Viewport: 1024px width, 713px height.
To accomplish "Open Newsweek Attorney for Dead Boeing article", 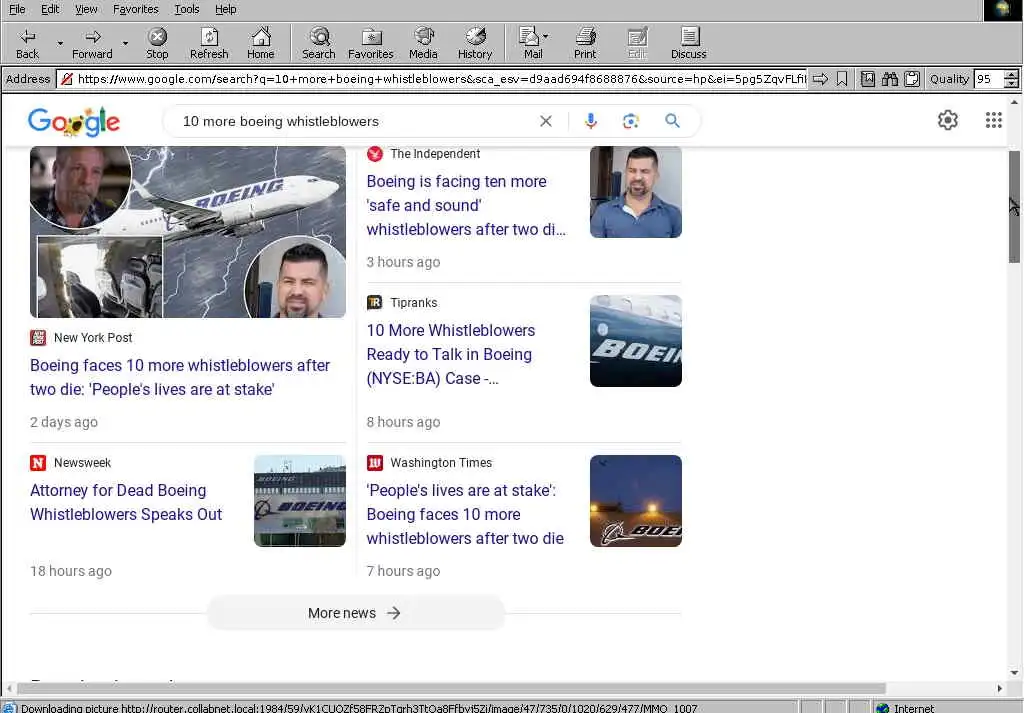I will pos(126,502).
